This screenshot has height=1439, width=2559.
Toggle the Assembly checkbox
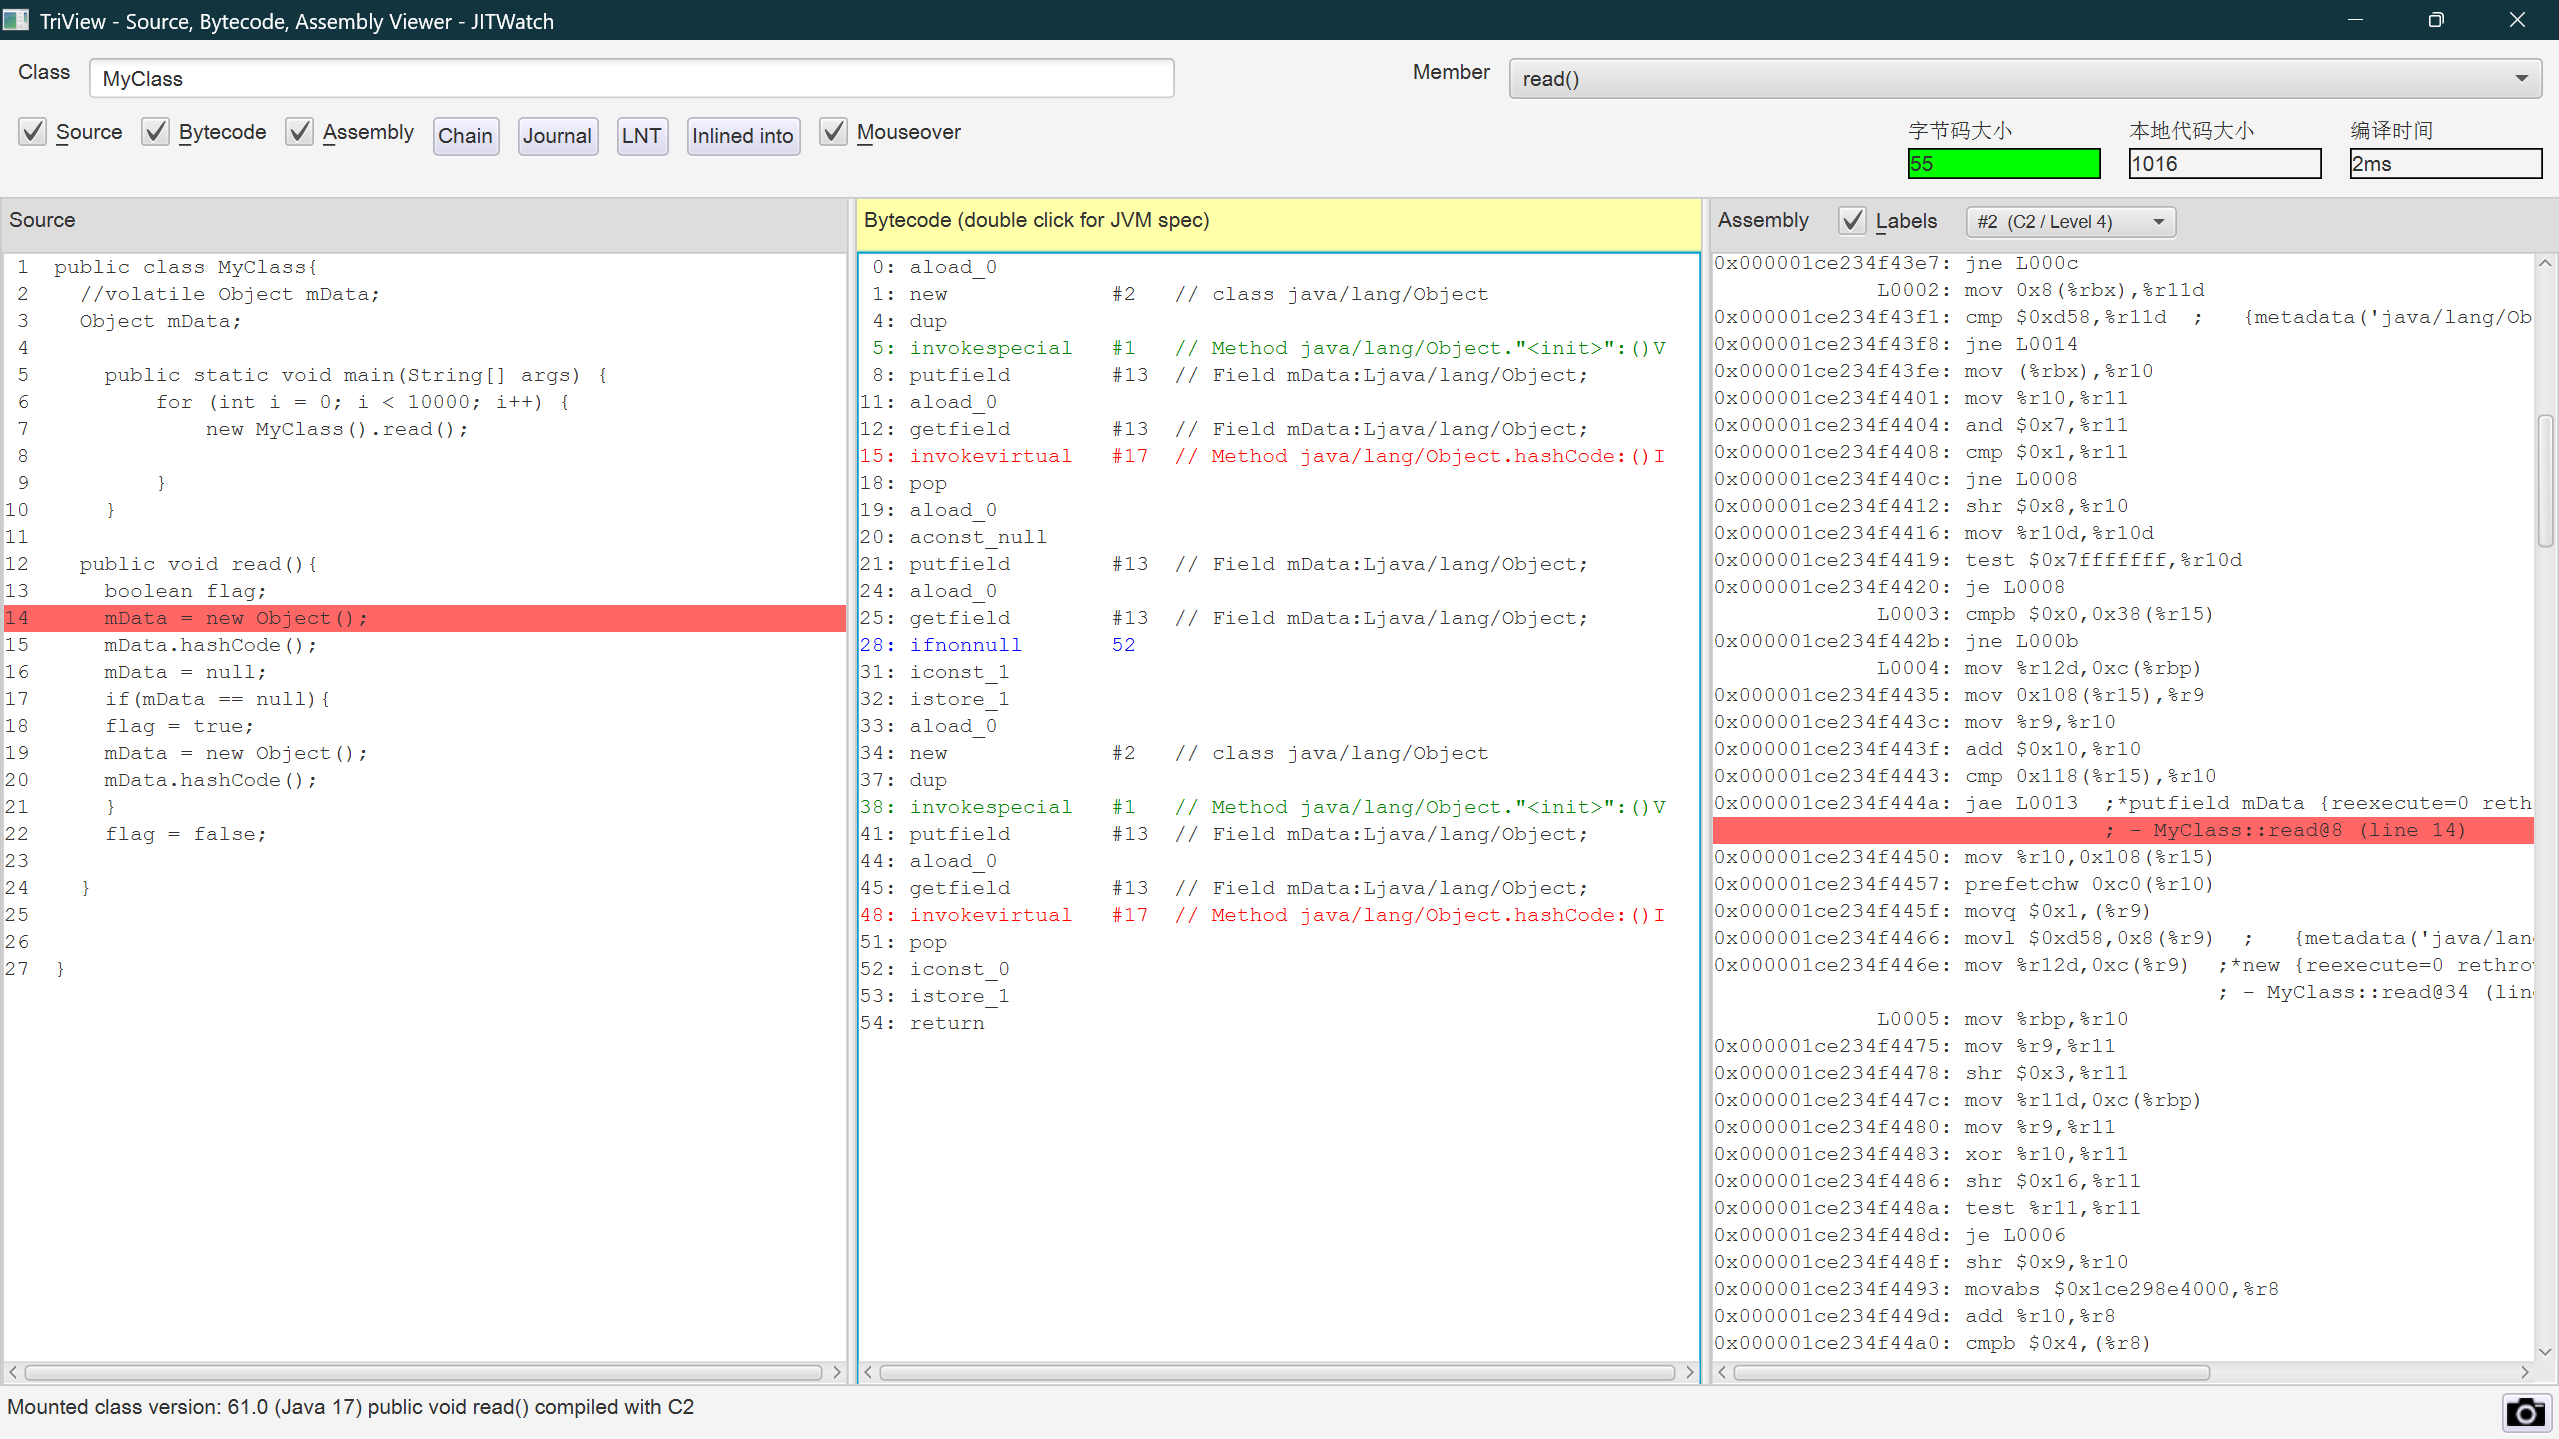299,132
